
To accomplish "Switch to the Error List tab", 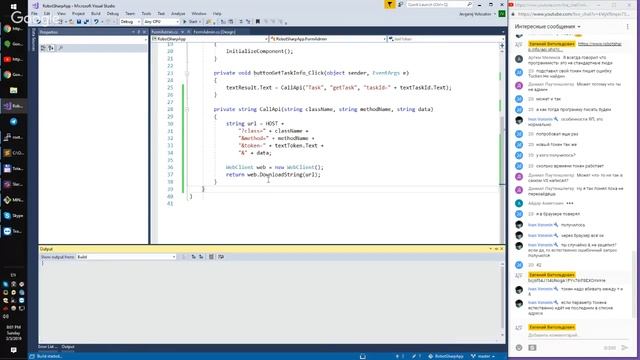I will click(47, 347).
